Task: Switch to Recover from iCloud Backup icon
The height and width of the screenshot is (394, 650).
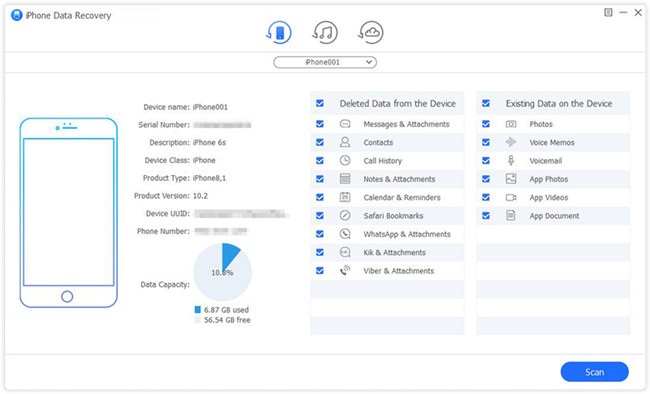Action: point(371,32)
